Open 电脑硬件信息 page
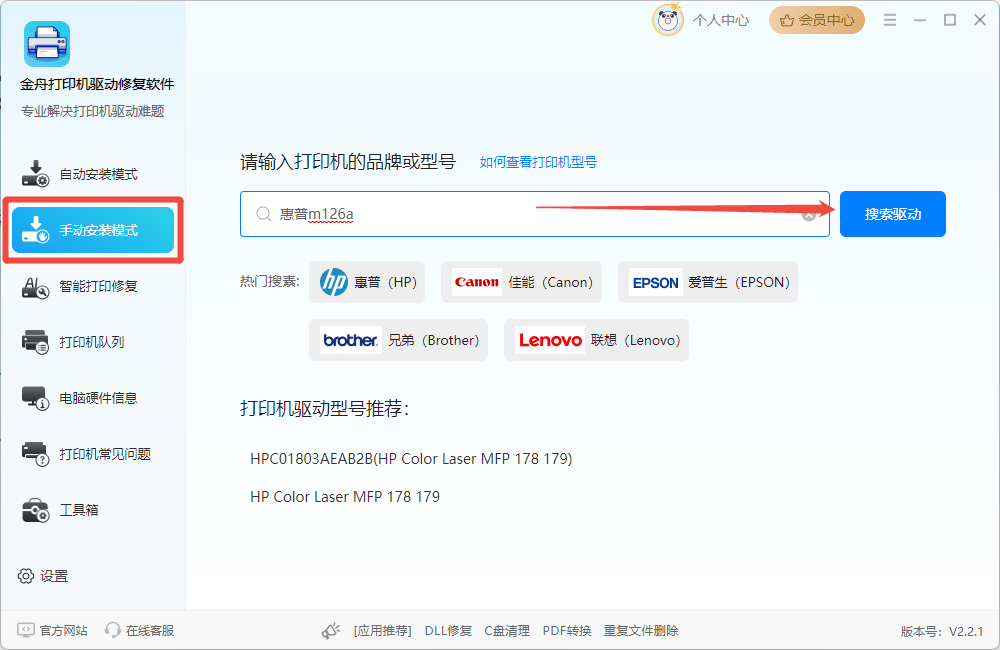The width and height of the screenshot is (1000, 650). (93, 398)
